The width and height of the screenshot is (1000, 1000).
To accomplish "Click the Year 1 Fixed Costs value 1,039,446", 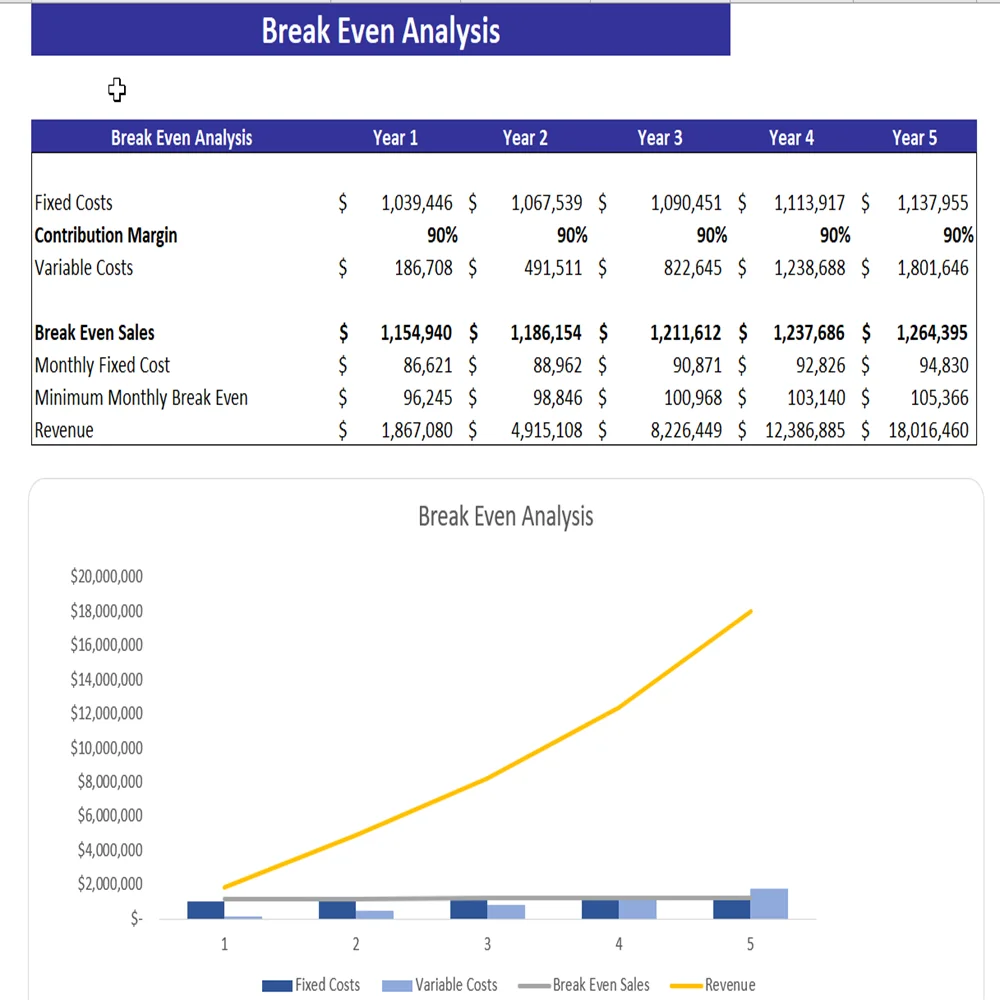I will tap(416, 203).
